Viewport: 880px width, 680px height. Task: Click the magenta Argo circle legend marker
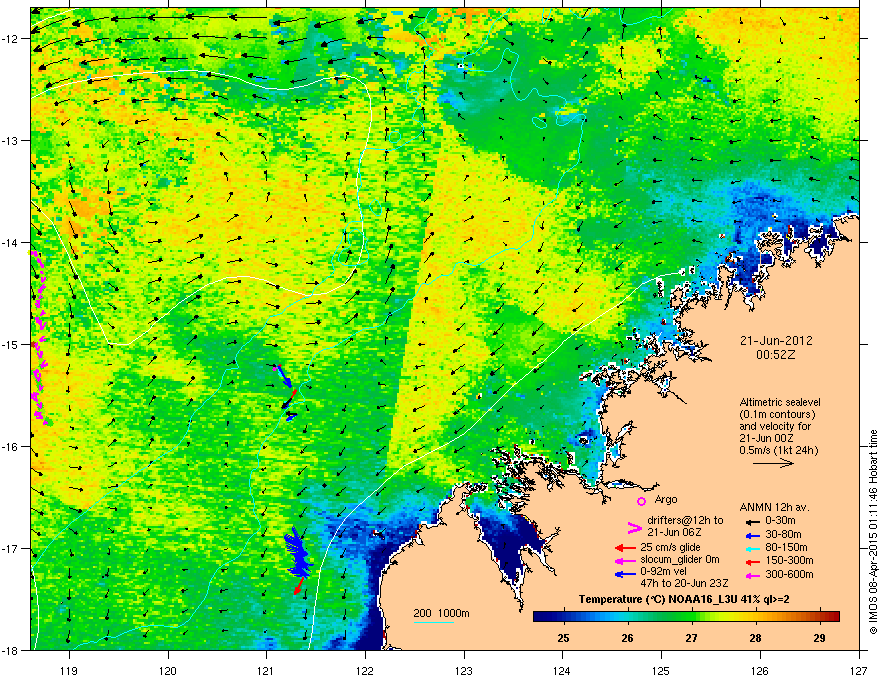coord(641,501)
